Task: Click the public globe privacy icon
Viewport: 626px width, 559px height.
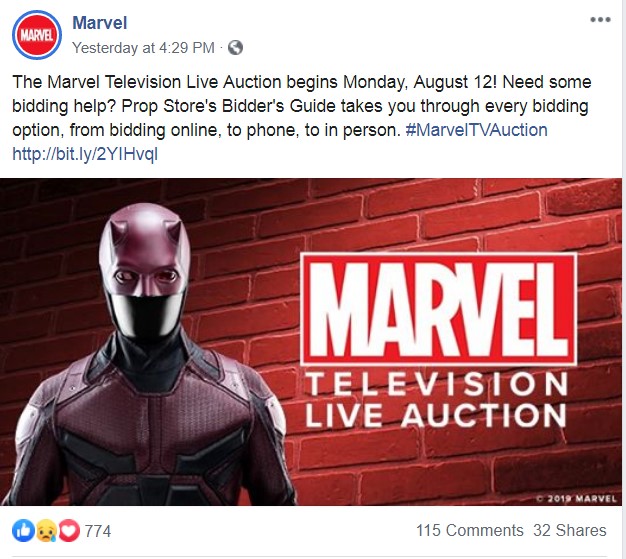Action: pyautogui.click(x=235, y=48)
